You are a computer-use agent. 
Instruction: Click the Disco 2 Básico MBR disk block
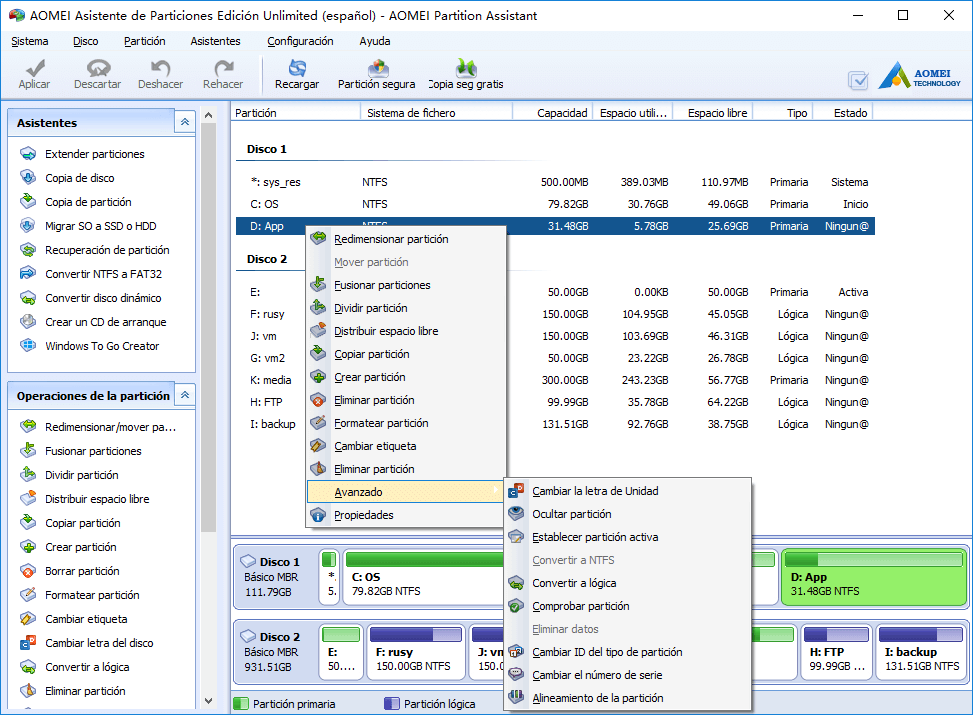tap(274, 652)
